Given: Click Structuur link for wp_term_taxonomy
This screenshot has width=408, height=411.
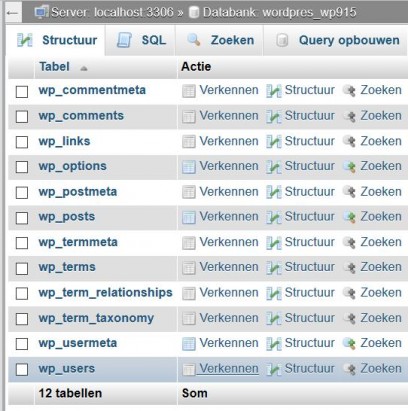Looking at the screenshot, I should (310, 318).
